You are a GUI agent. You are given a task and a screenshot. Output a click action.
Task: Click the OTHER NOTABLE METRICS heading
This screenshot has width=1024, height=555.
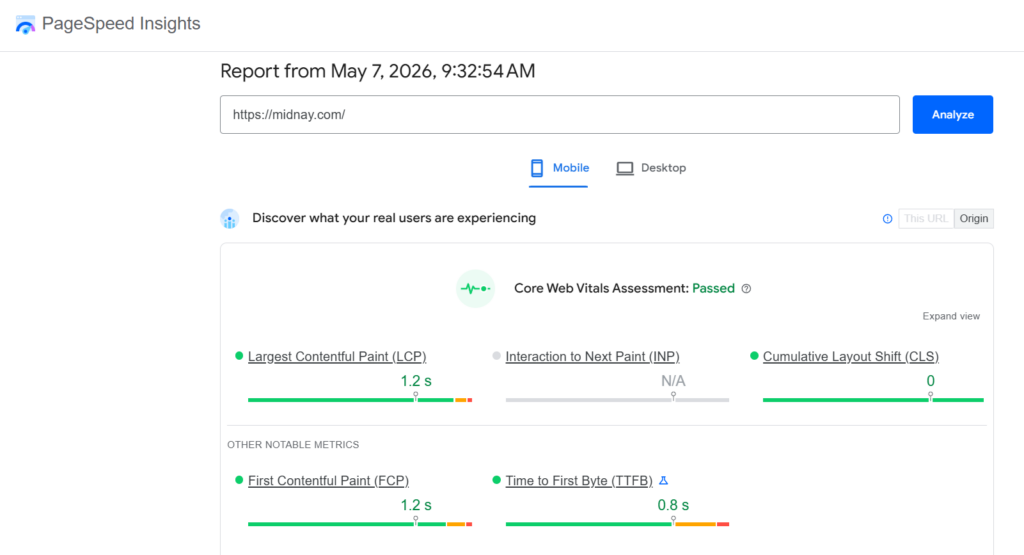tap(293, 445)
